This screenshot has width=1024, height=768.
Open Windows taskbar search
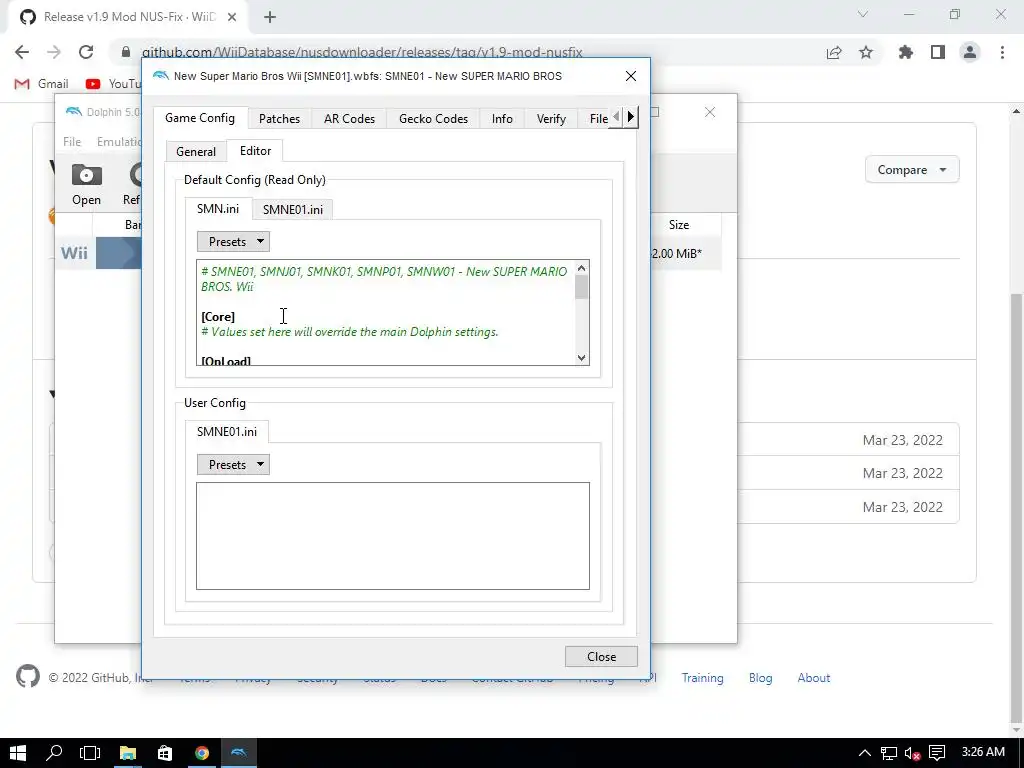pos(54,753)
